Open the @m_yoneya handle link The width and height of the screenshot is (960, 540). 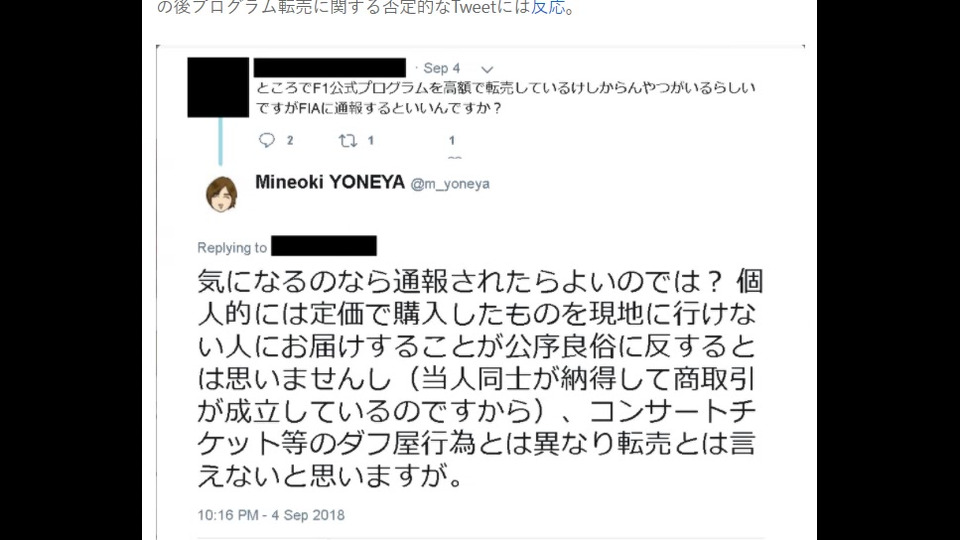(x=450, y=184)
